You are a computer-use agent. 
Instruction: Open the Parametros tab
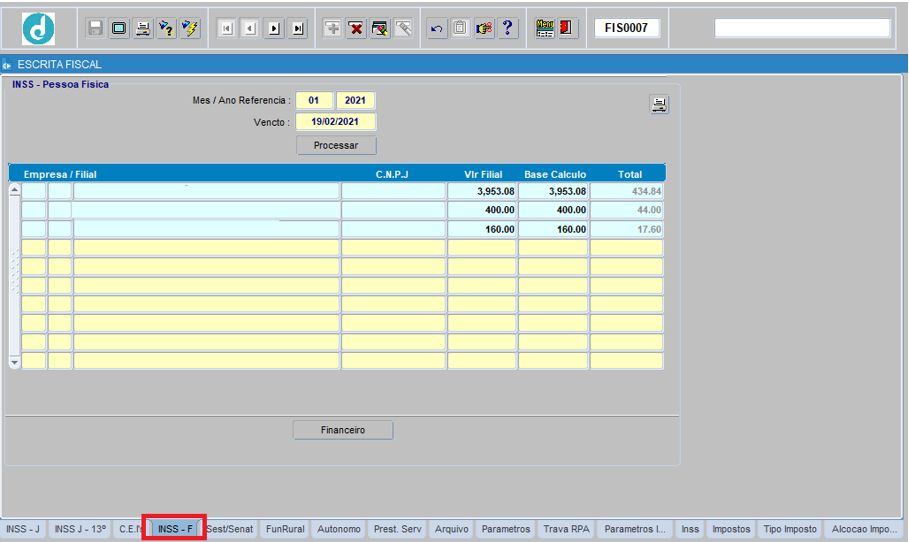tap(505, 529)
